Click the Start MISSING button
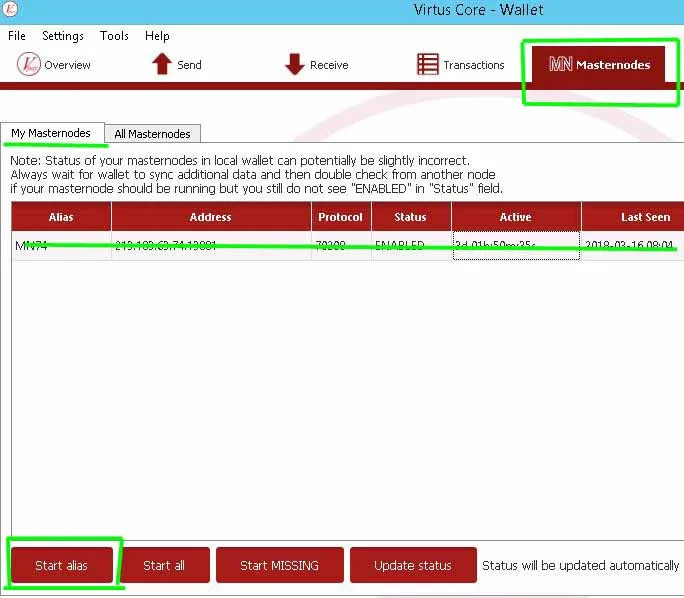This screenshot has width=684, height=598. coord(280,565)
